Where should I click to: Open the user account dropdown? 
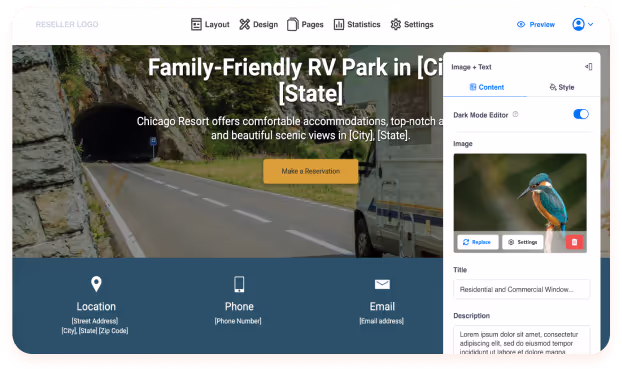582,25
